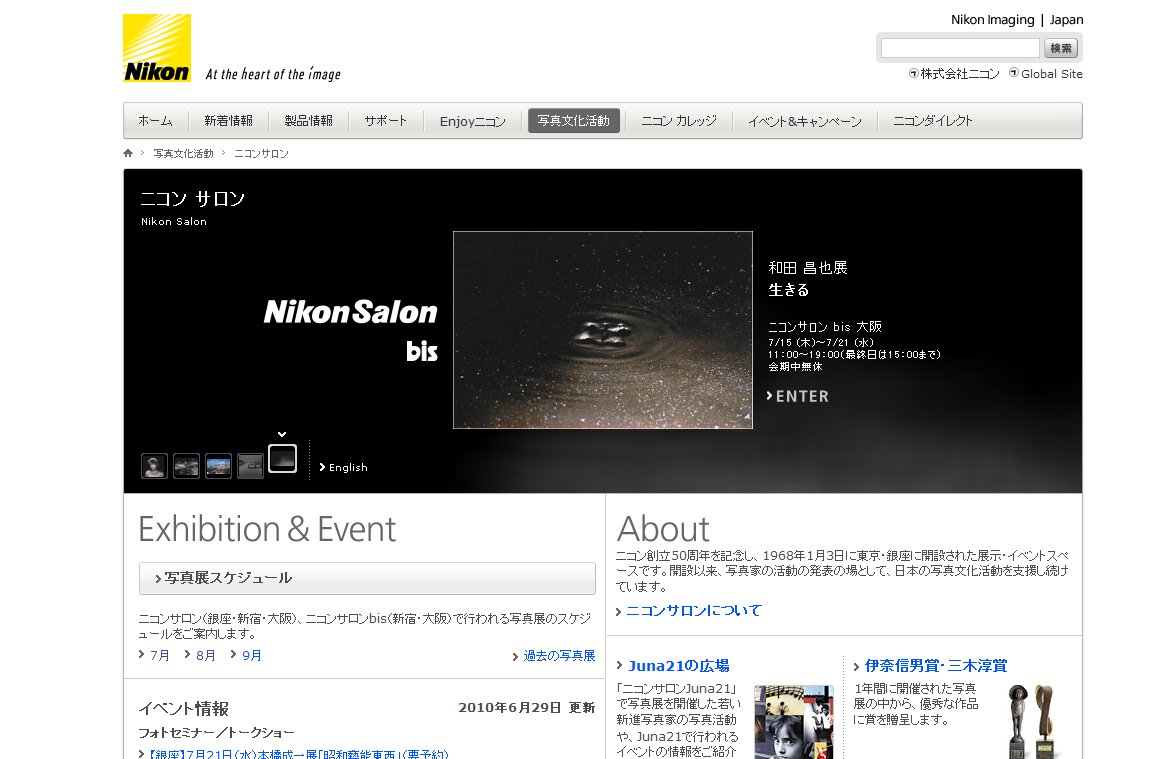Viewport: 1175px width, 759px height.
Task: Click the Juna21 photo collage thumbnail
Action: (794, 722)
